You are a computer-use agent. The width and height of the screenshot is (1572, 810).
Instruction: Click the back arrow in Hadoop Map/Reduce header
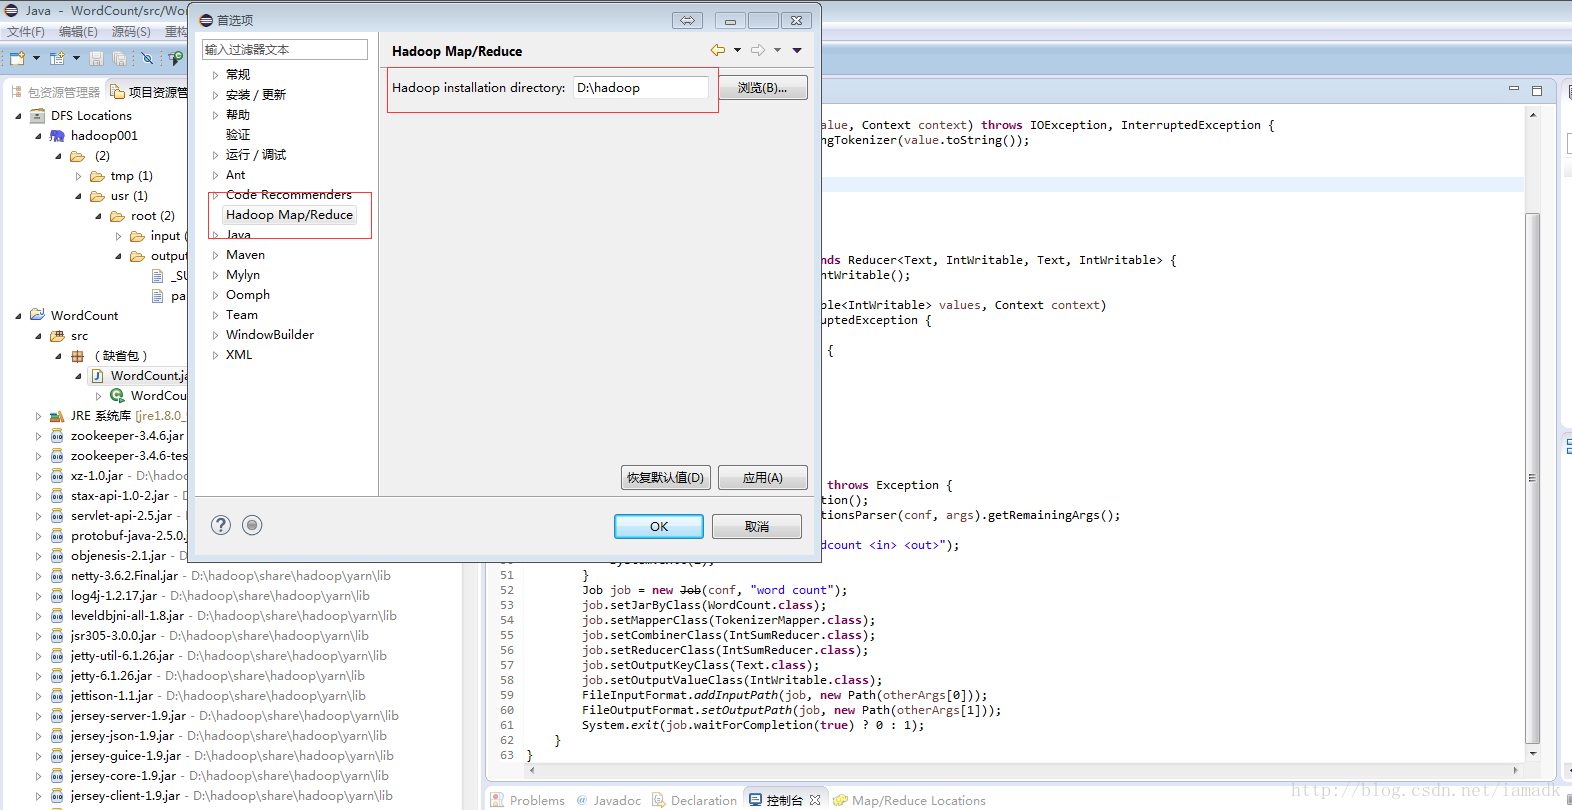pos(718,50)
